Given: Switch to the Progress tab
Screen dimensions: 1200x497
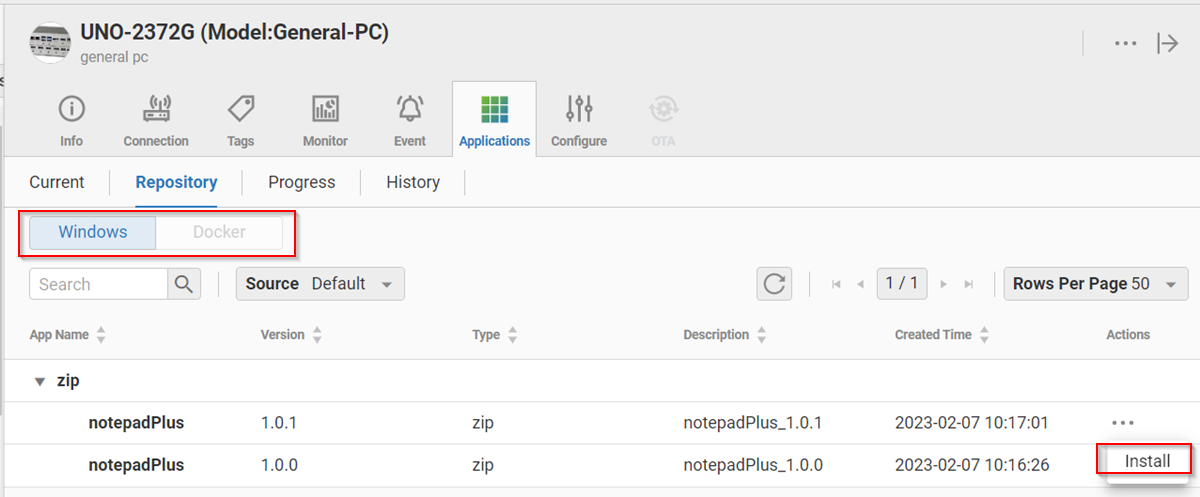Looking at the screenshot, I should pos(301,182).
